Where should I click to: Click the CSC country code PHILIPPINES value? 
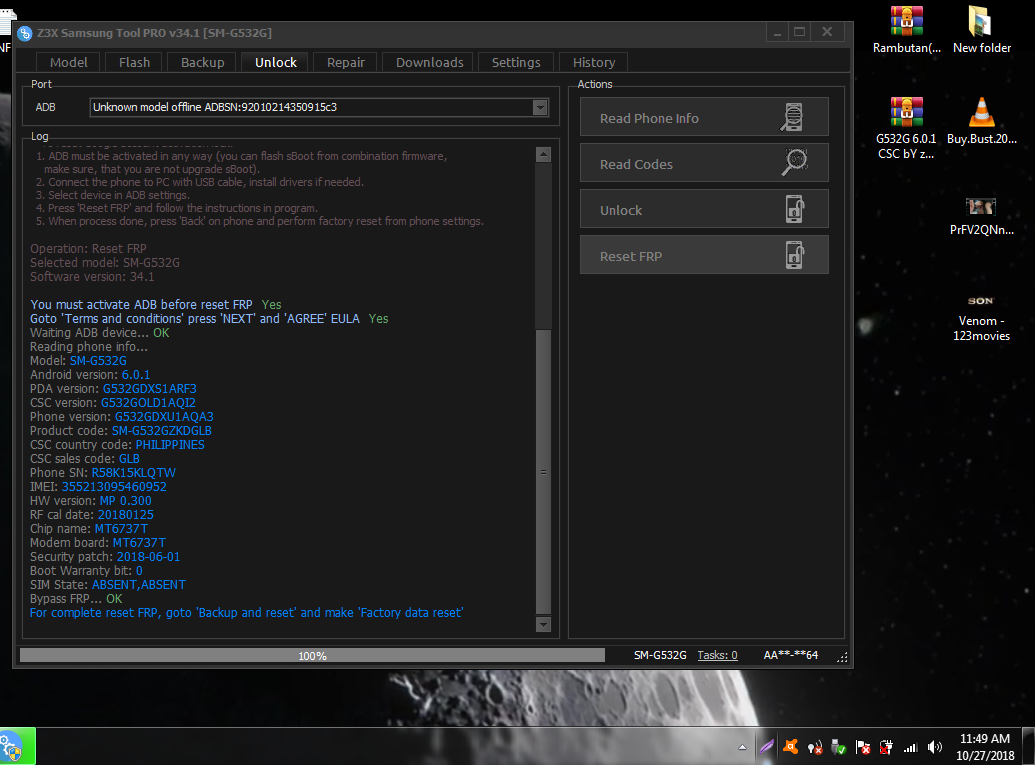(170, 445)
